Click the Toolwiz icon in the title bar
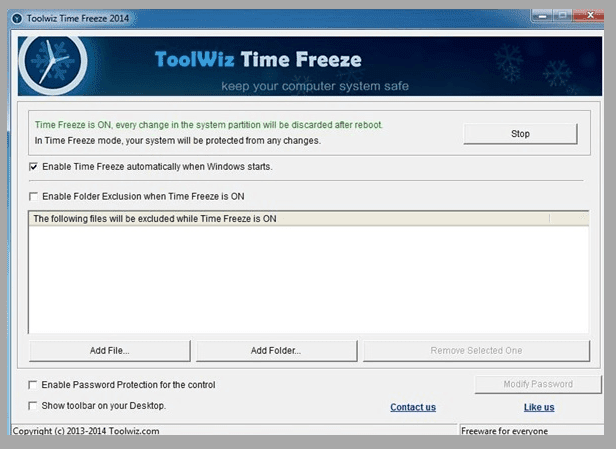616x449 pixels. point(17,18)
